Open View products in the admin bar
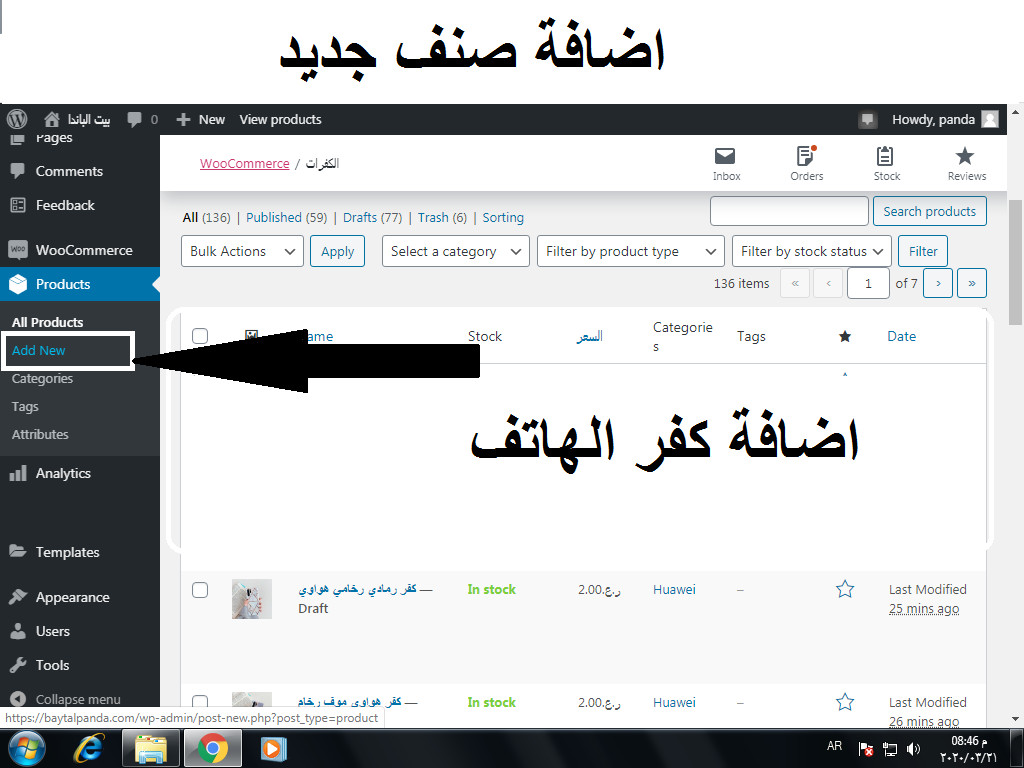This screenshot has width=1024, height=768. pyautogui.click(x=280, y=120)
